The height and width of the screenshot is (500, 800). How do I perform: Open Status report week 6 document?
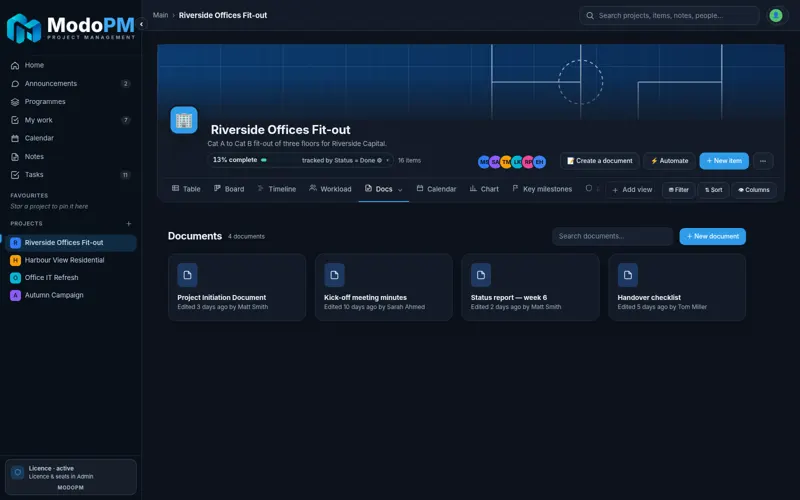tap(530, 287)
